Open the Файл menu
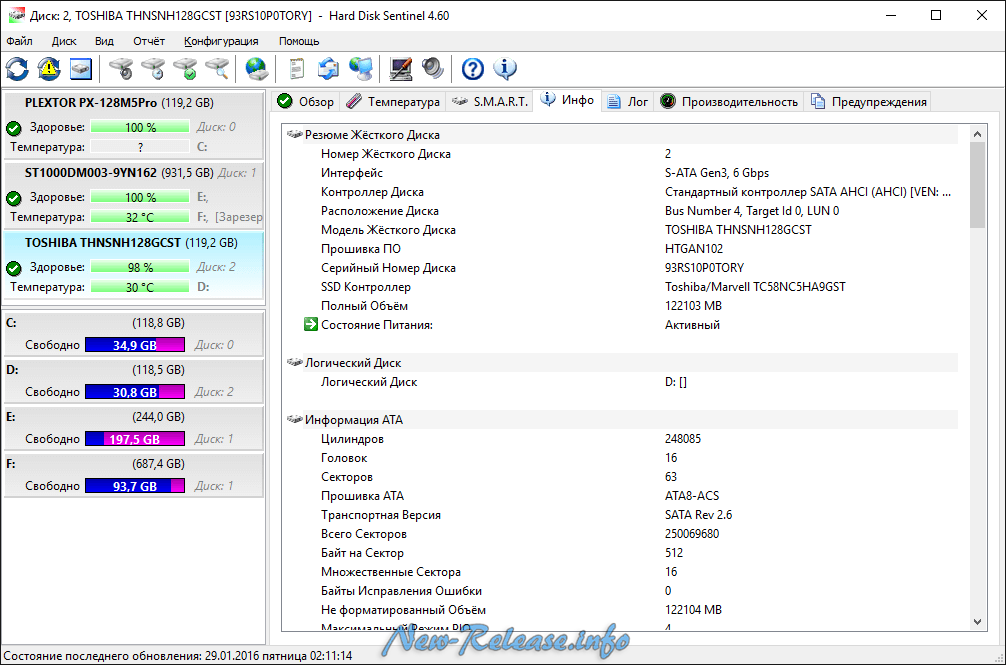 (x=19, y=41)
